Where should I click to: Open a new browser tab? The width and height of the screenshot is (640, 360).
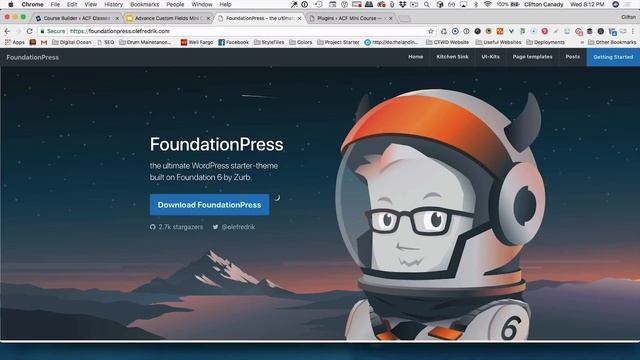point(404,19)
